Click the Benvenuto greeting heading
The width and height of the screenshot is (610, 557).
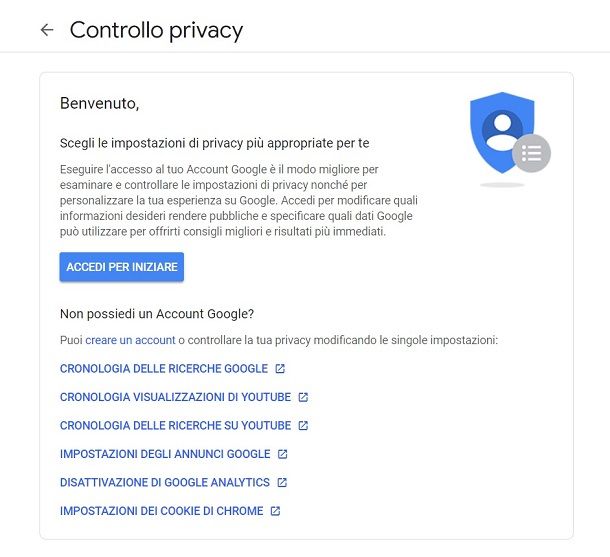100,103
